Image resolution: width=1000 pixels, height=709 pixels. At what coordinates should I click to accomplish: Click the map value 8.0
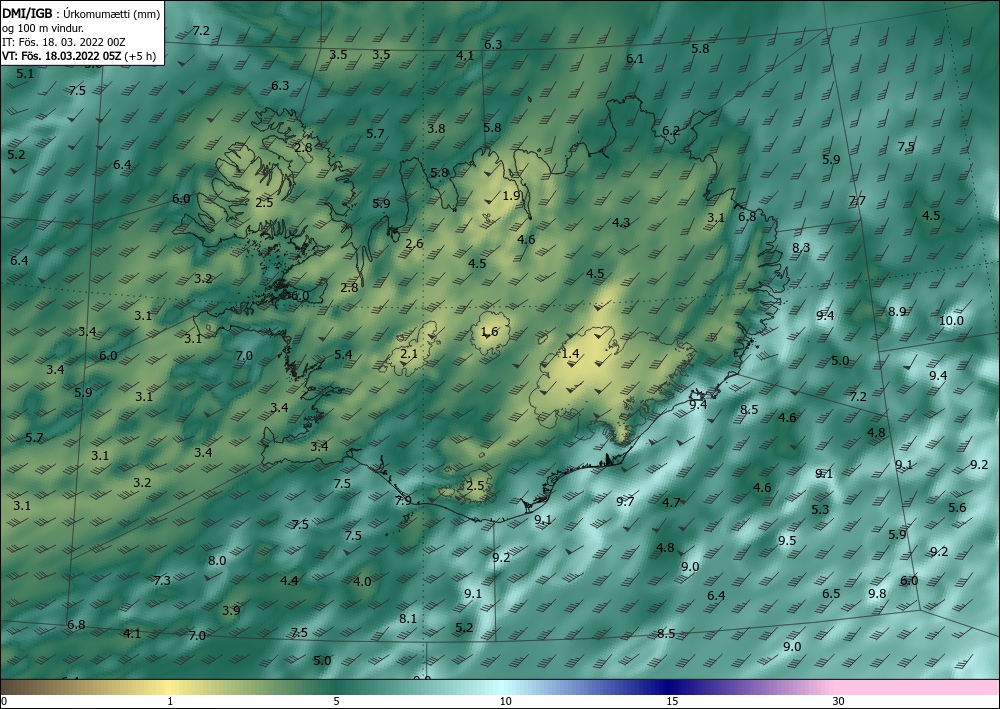point(217,561)
